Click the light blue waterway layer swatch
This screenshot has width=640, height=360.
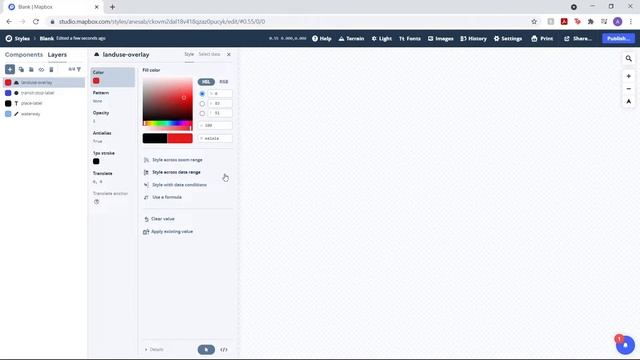pos(8,114)
